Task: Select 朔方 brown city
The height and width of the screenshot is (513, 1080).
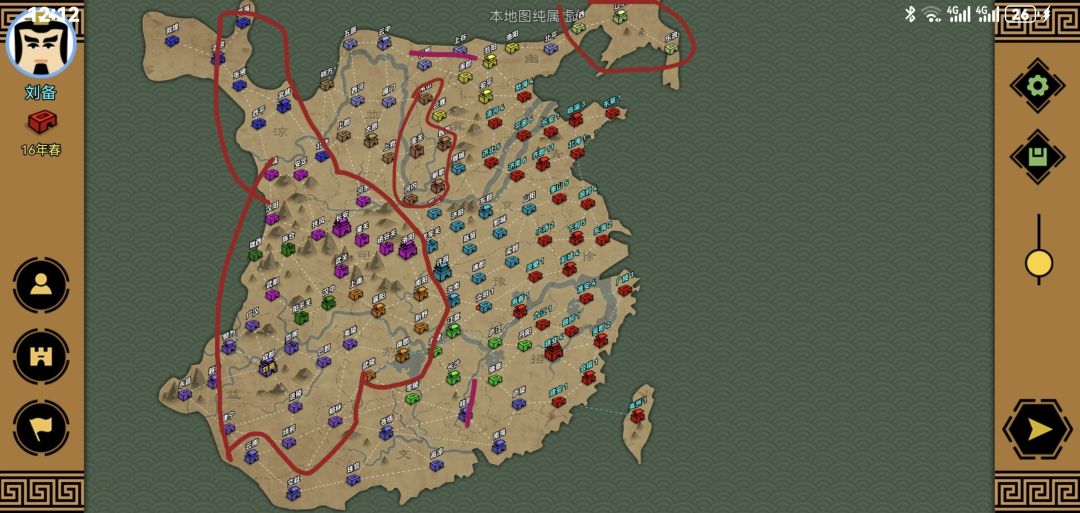Action: (x=326, y=84)
